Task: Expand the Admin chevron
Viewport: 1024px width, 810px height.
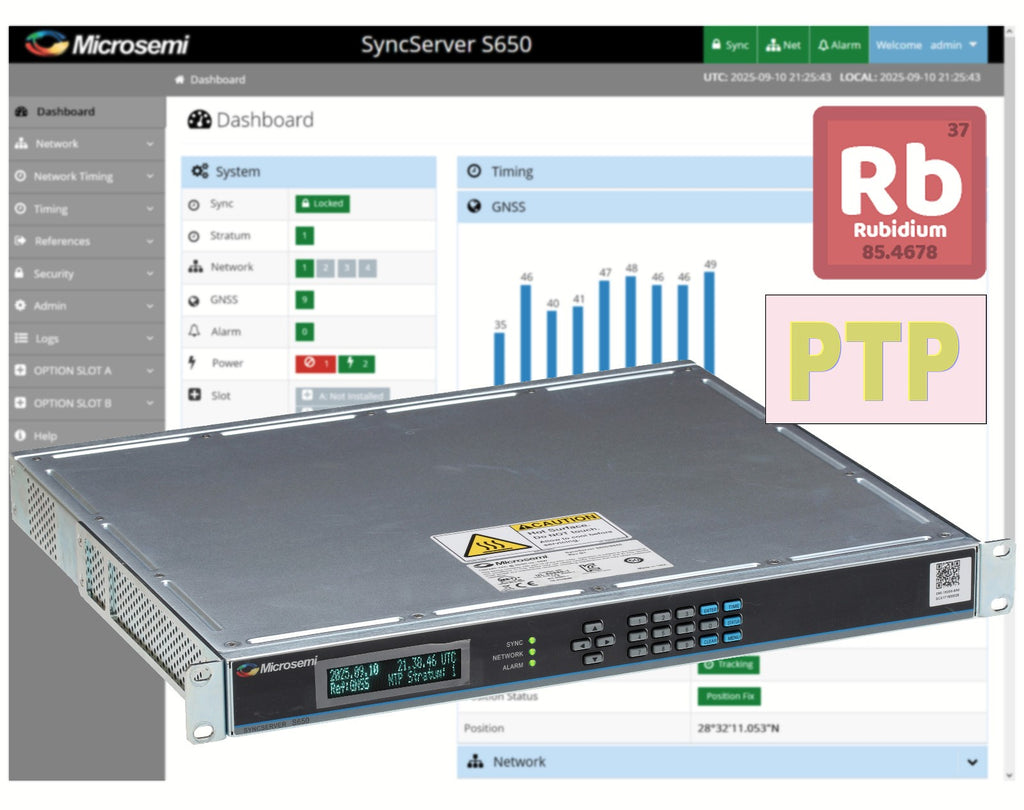Action: click(x=150, y=306)
